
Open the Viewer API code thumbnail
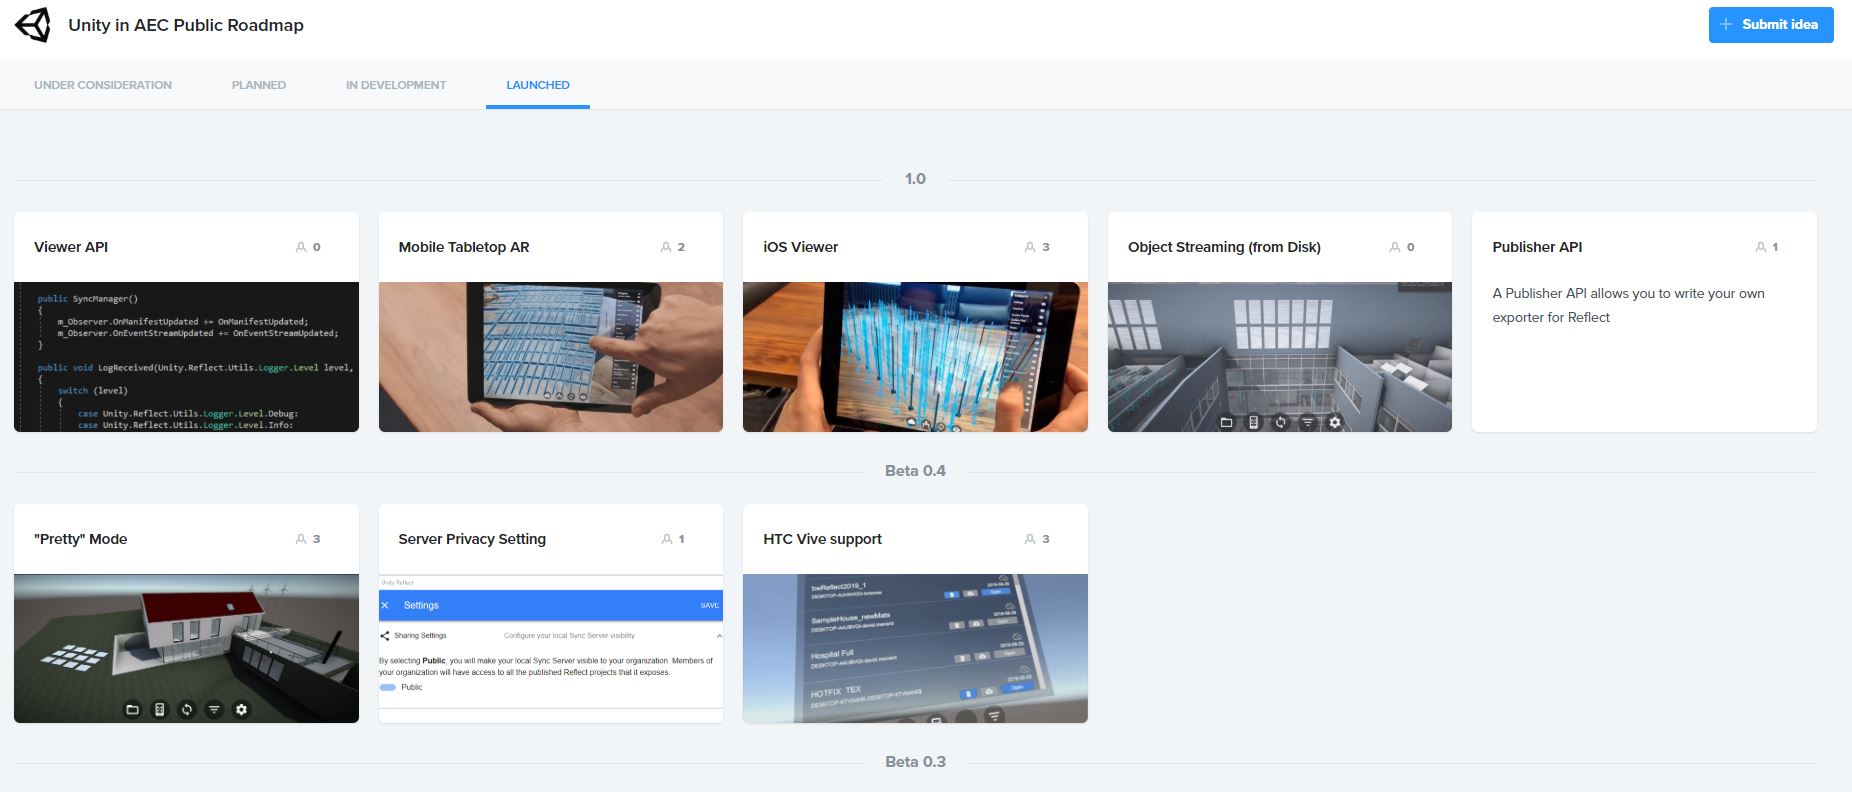pos(186,357)
